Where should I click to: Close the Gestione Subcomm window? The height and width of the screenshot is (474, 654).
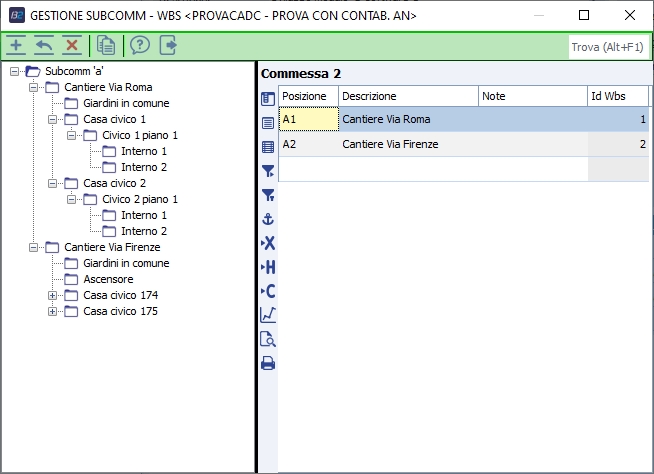coord(630,15)
